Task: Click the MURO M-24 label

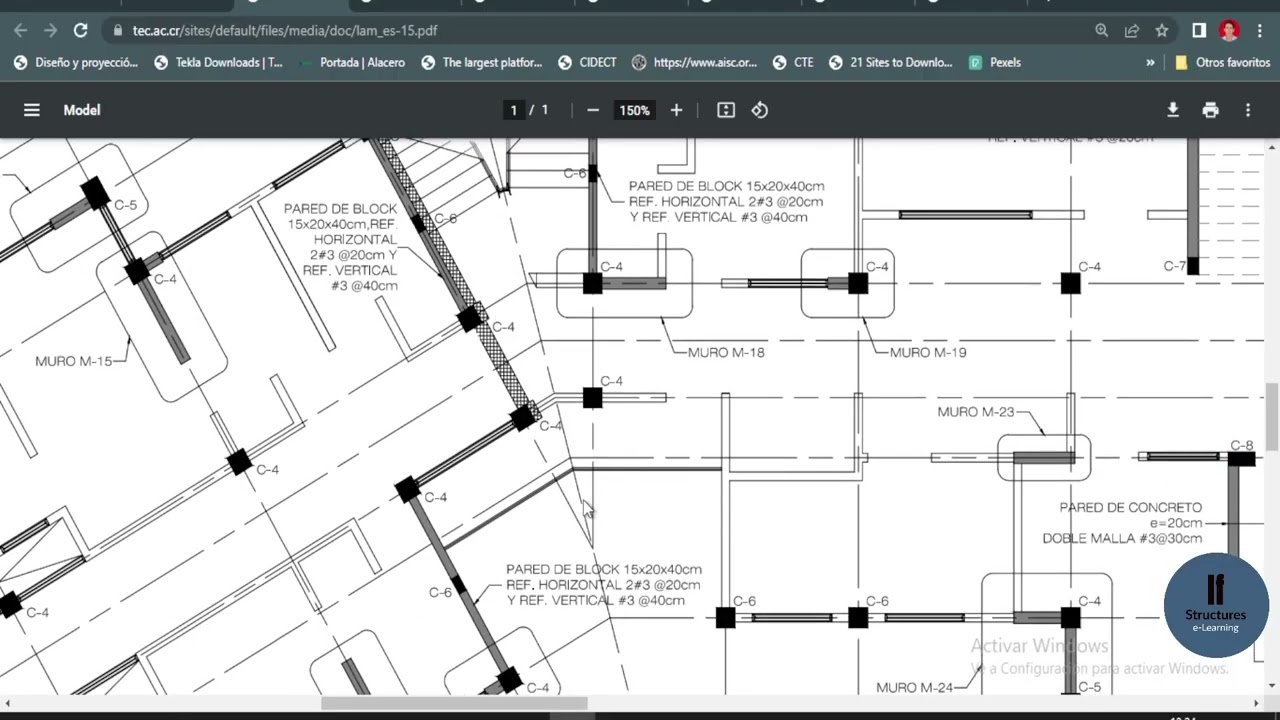Action: pyautogui.click(x=914, y=687)
